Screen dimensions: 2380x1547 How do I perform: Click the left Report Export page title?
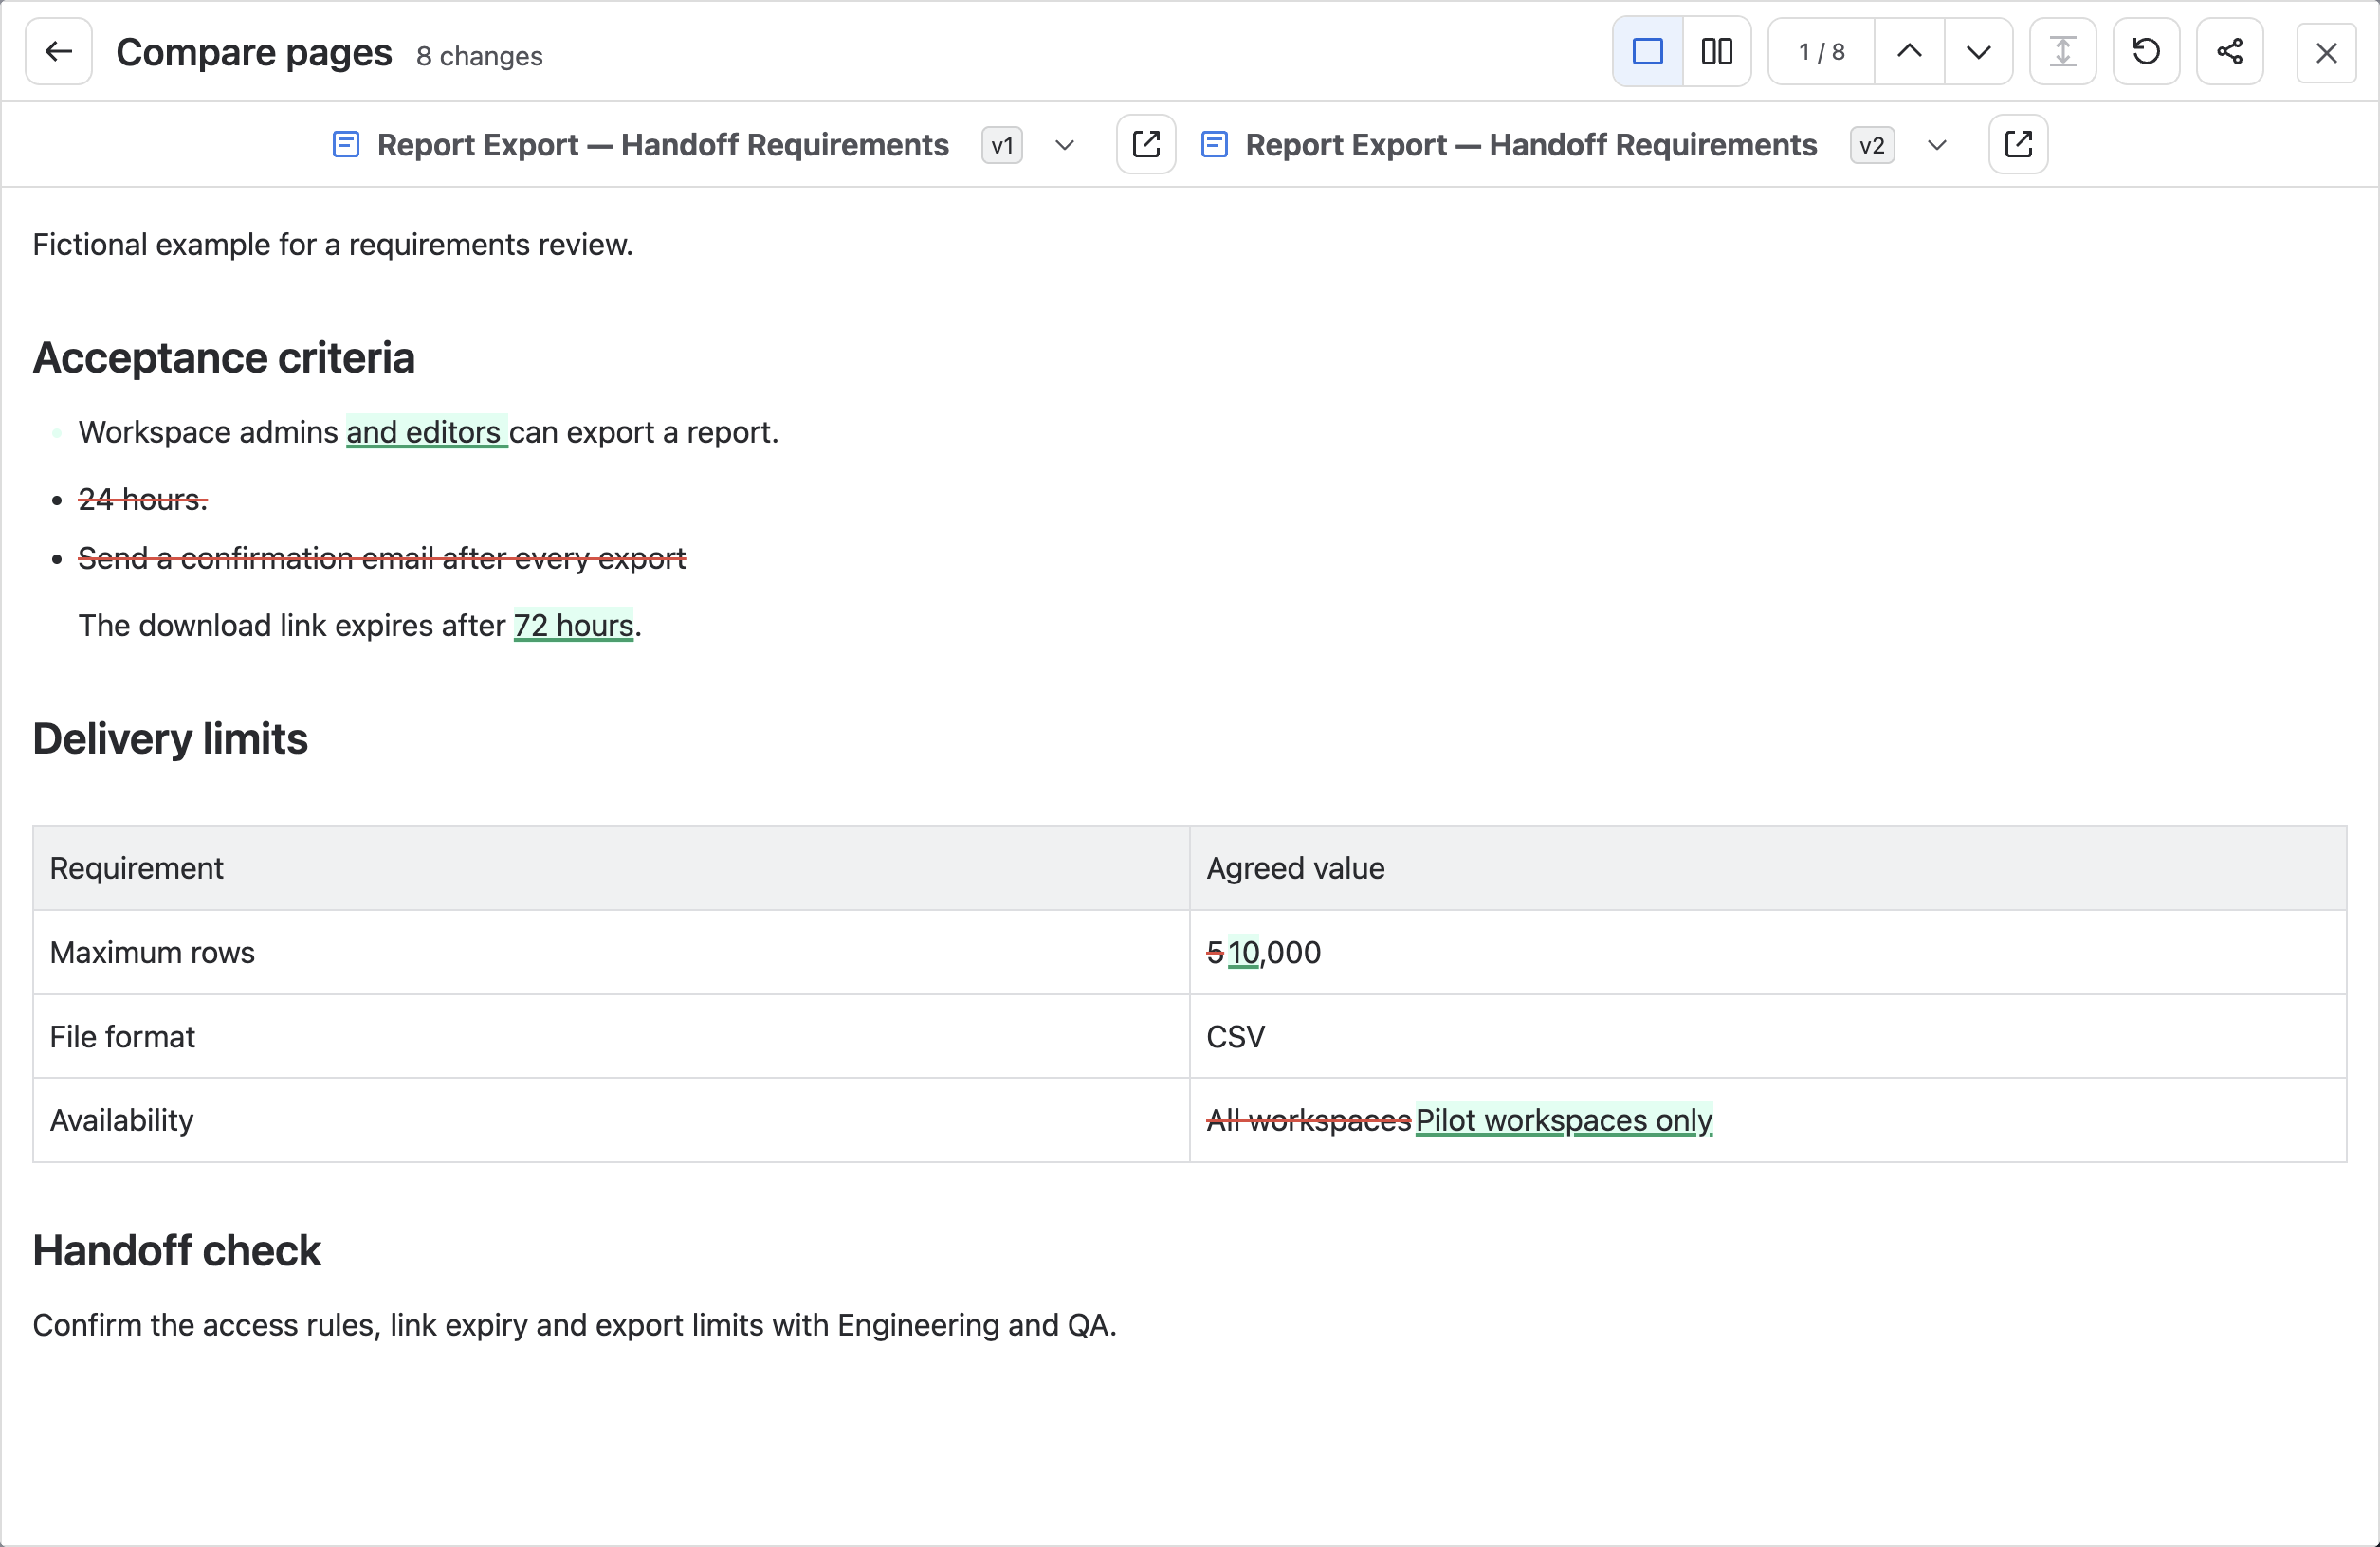pos(662,145)
